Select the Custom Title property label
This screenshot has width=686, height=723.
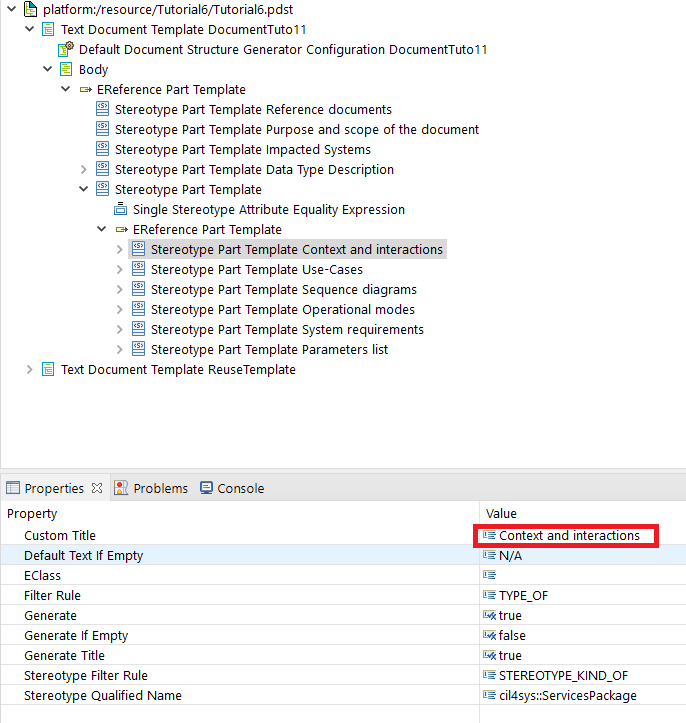point(60,535)
